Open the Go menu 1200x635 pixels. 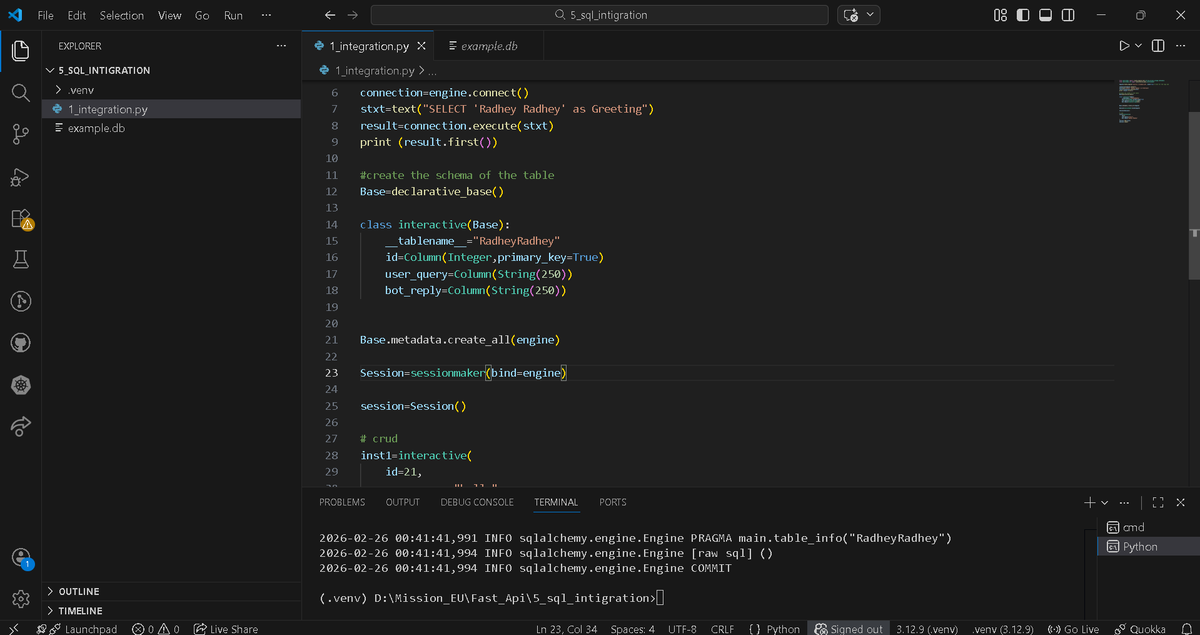tap(202, 15)
